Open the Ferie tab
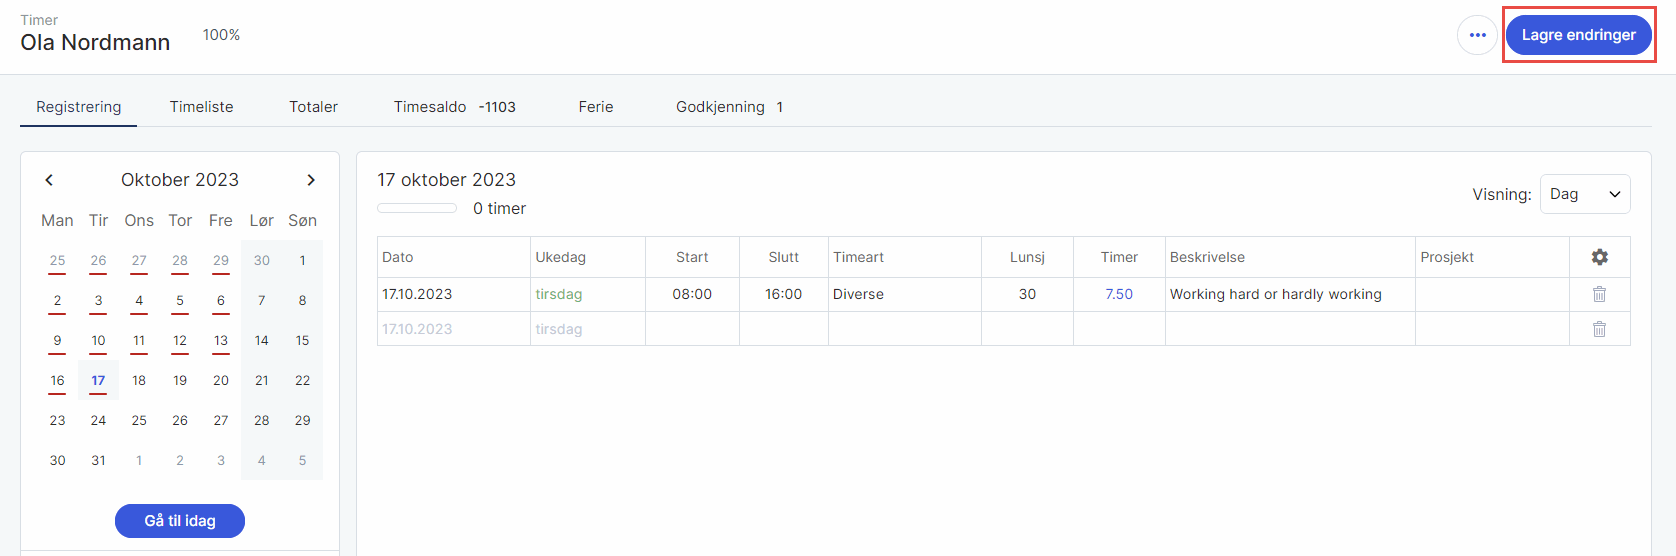The image size is (1676, 556). coord(595,107)
